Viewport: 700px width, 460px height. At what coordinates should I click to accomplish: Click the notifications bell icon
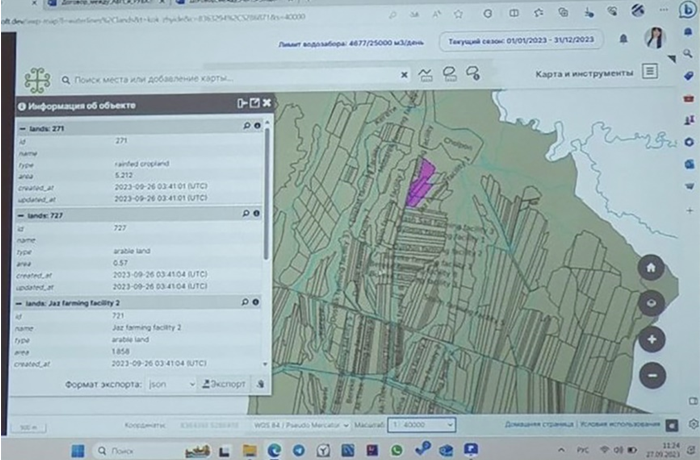pos(624,39)
